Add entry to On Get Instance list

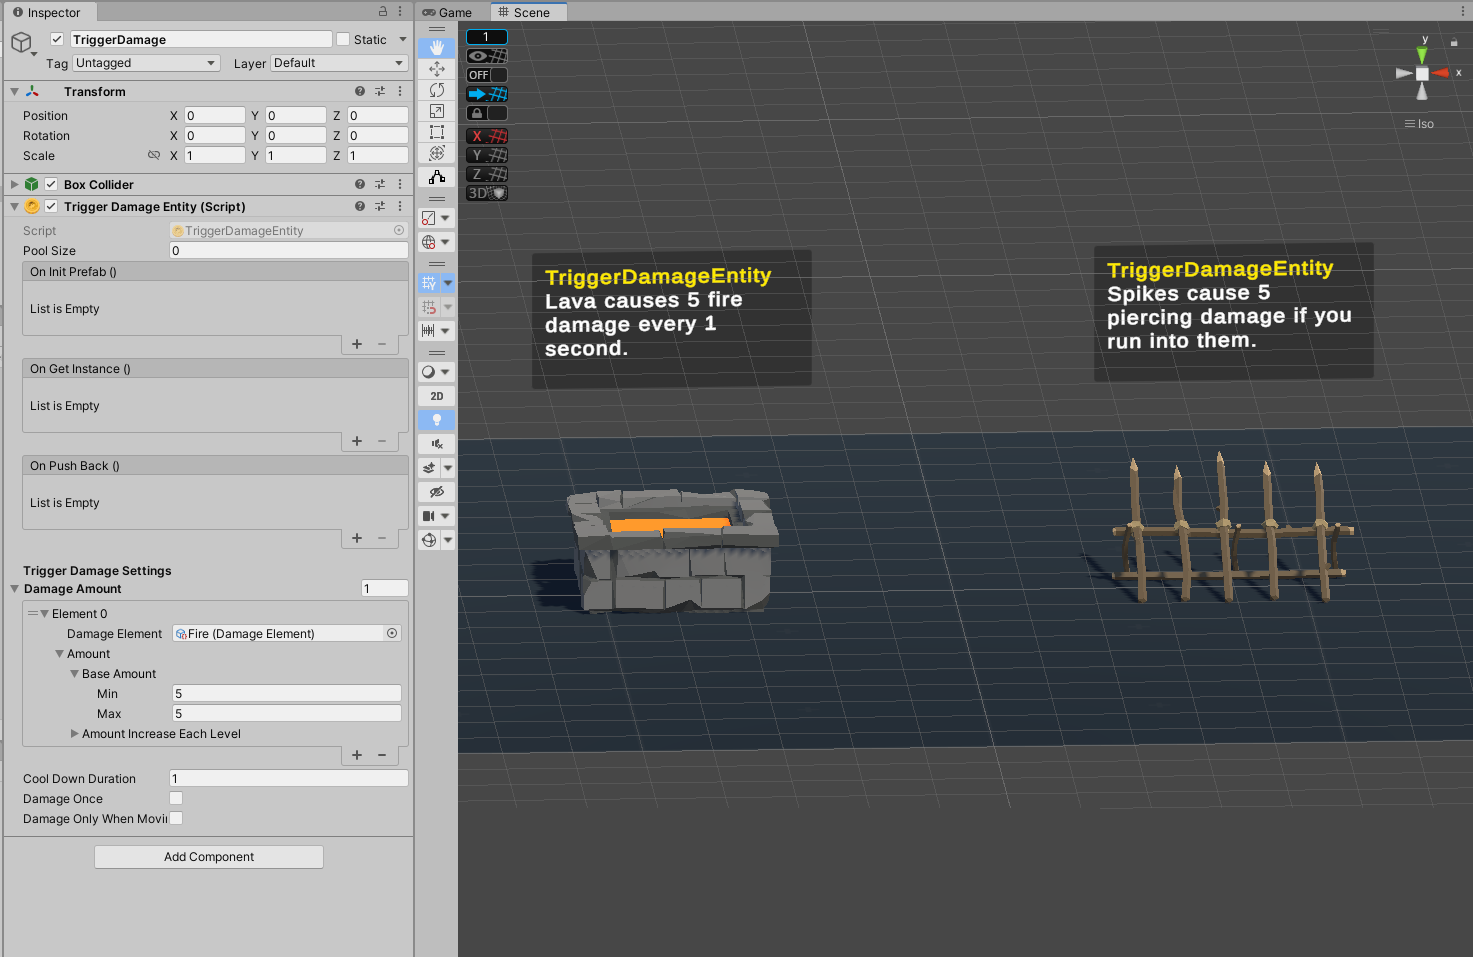tap(357, 441)
